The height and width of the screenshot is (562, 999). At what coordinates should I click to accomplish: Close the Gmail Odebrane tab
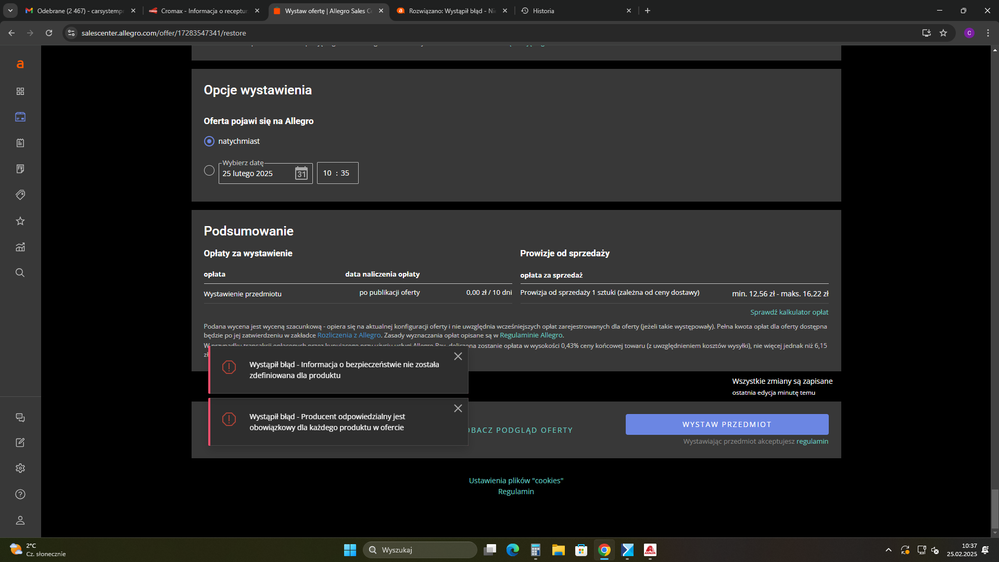point(133,11)
